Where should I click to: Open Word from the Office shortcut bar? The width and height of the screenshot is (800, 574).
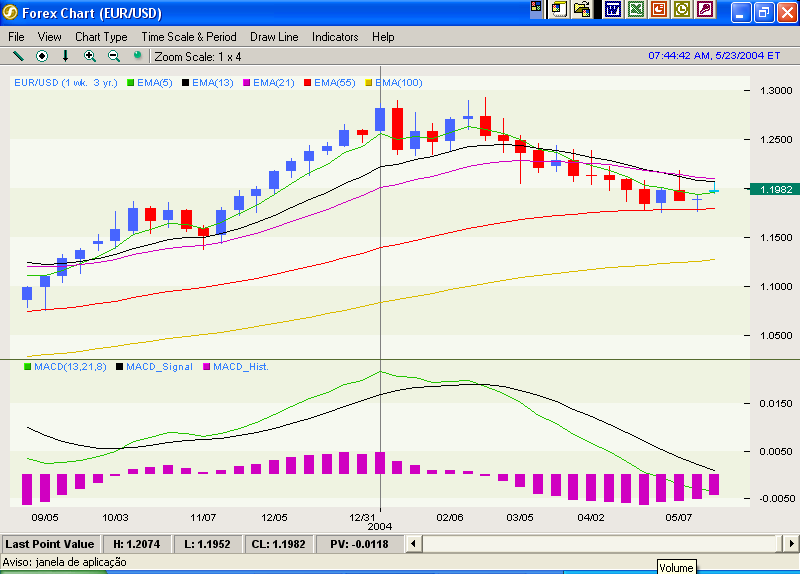click(x=612, y=10)
